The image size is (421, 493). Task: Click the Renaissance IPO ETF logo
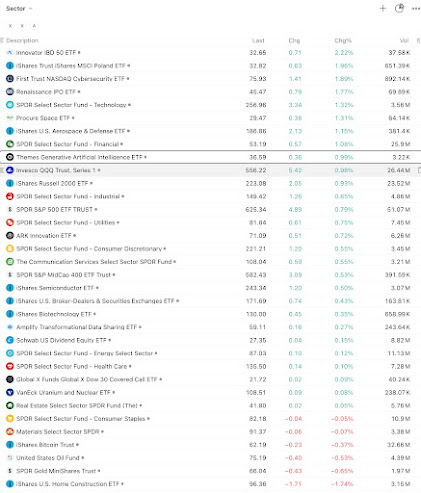(x=10, y=92)
